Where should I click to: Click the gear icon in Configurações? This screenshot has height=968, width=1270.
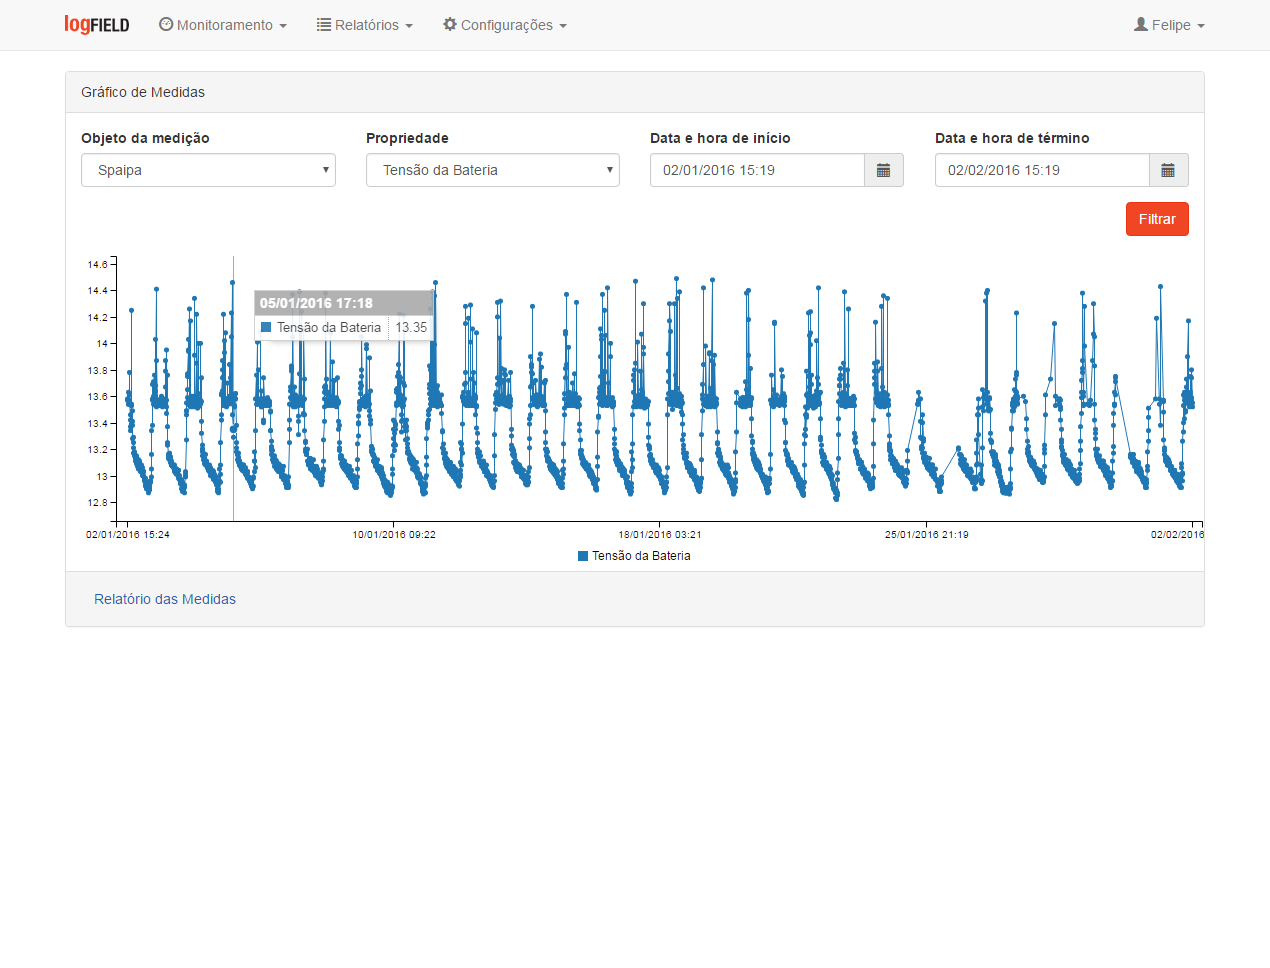click(450, 24)
